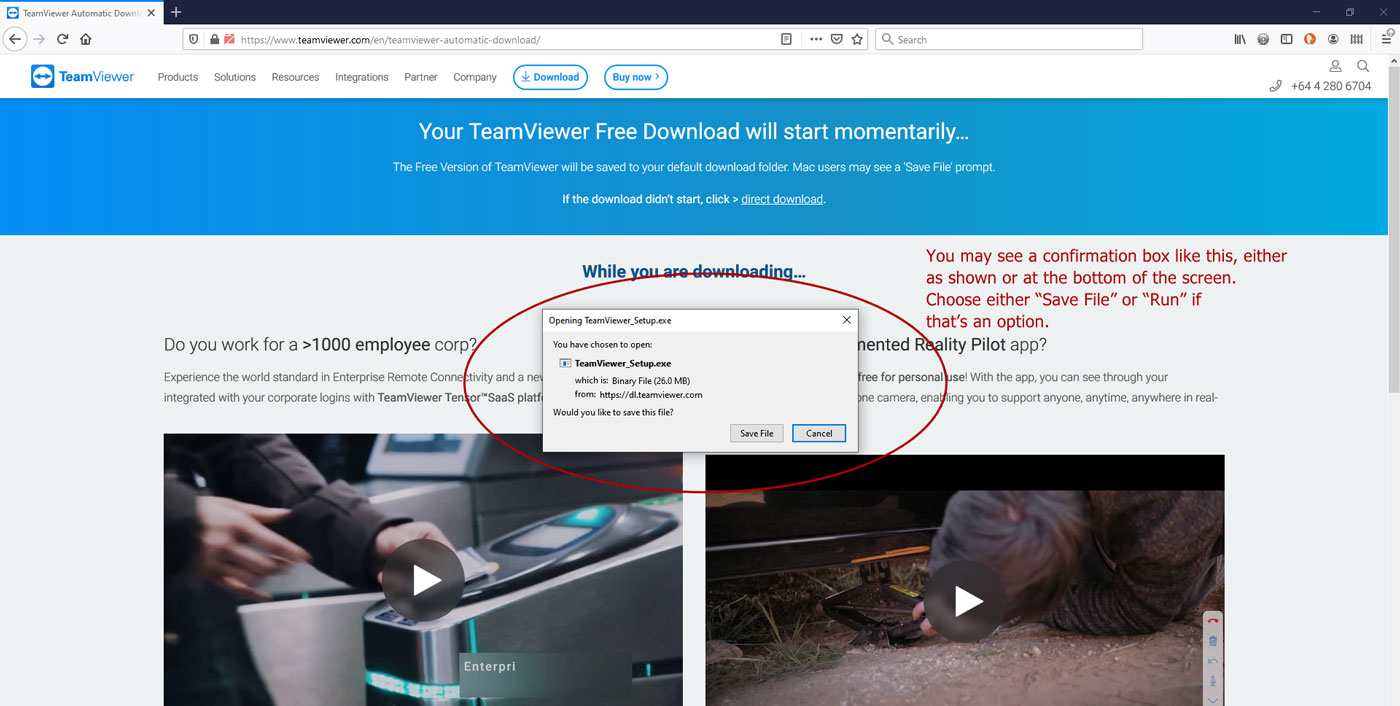The height and width of the screenshot is (706, 1400).
Task: Open the Partner menu
Action: point(421,77)
